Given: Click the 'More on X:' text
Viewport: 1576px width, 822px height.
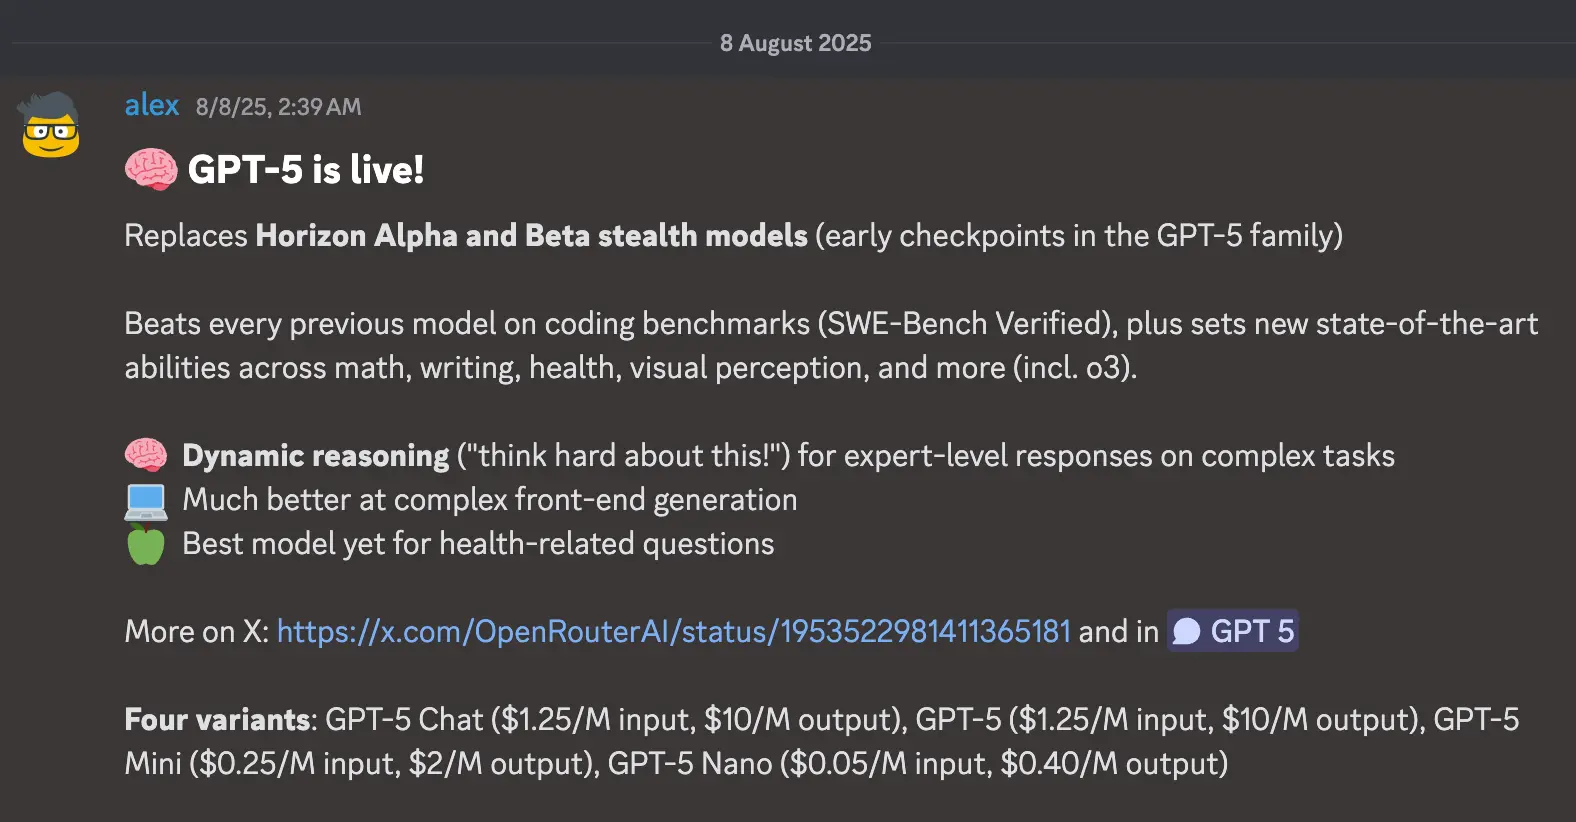Looking at the screenshot, I should pos(196,632).
